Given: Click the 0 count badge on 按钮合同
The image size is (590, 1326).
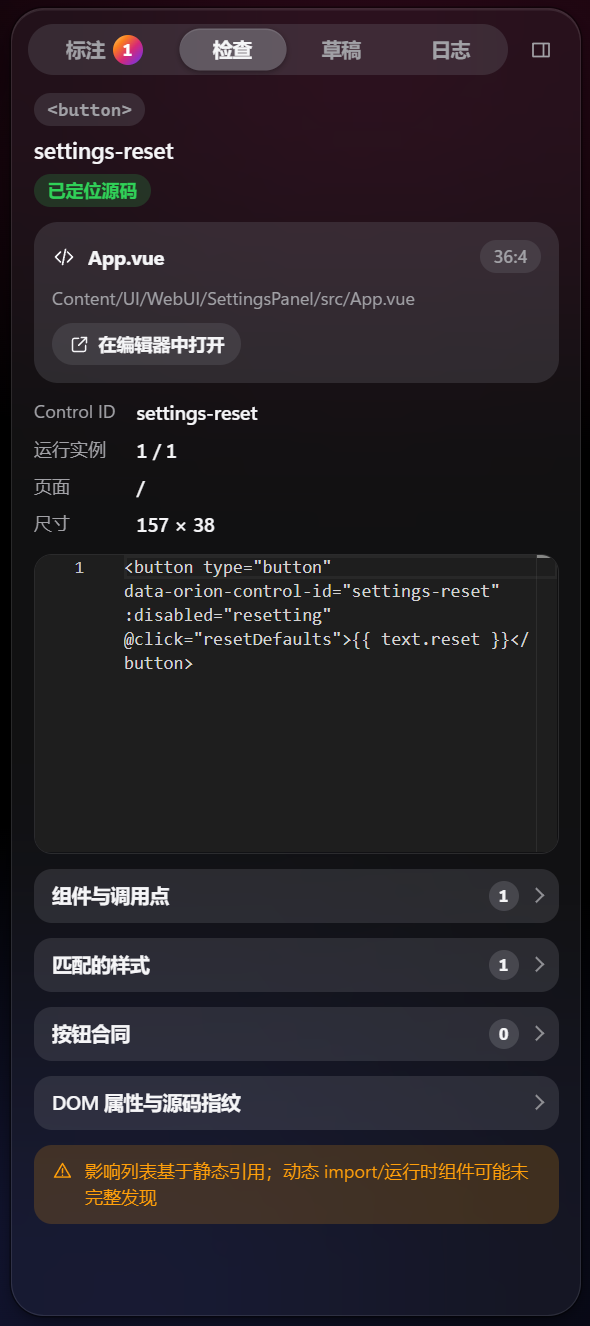Looking at the screenshot, I should 504,1034.
